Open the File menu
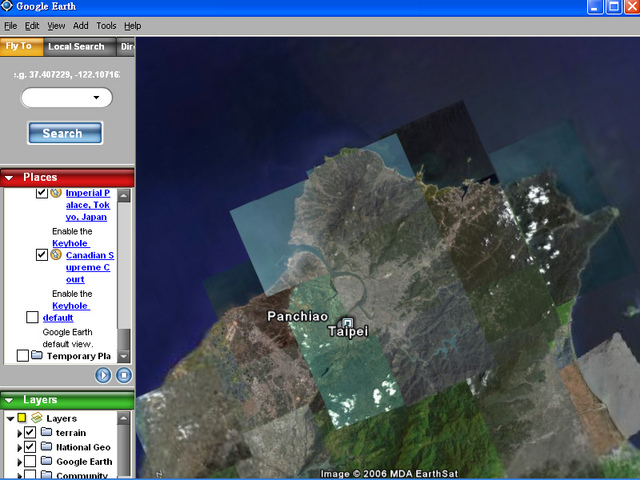 11,26
